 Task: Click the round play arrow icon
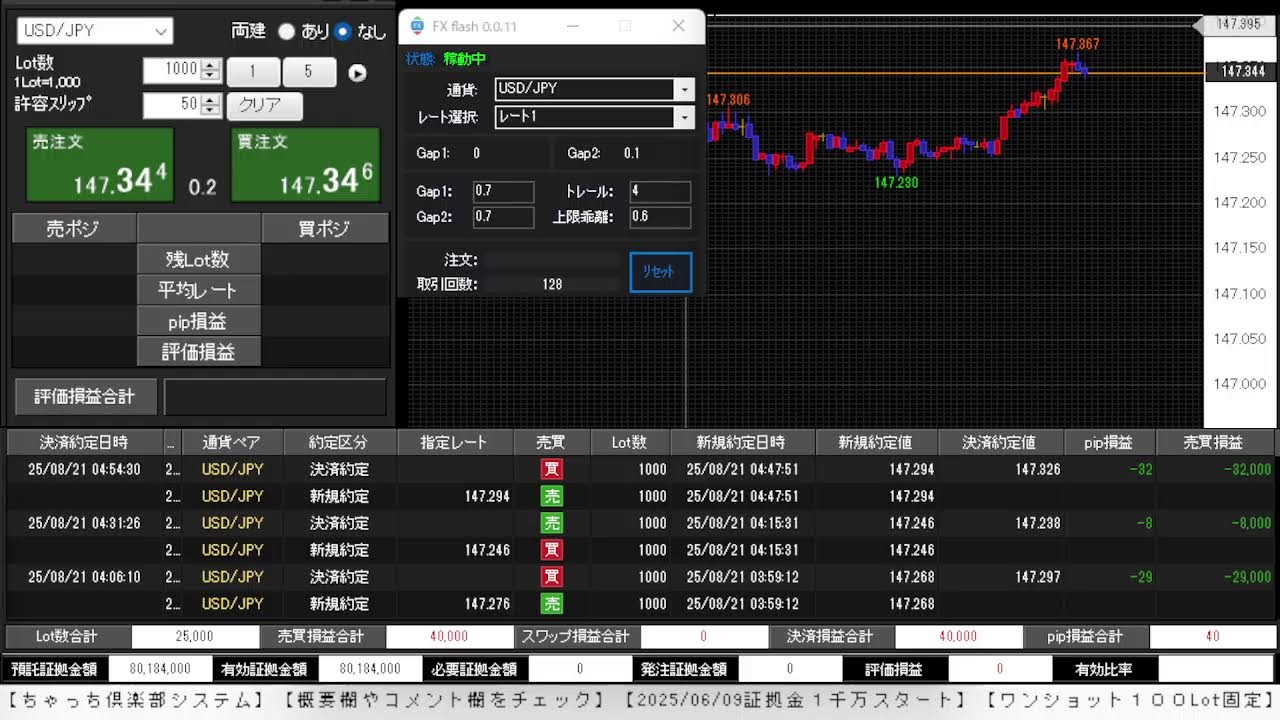pos(357,73)
